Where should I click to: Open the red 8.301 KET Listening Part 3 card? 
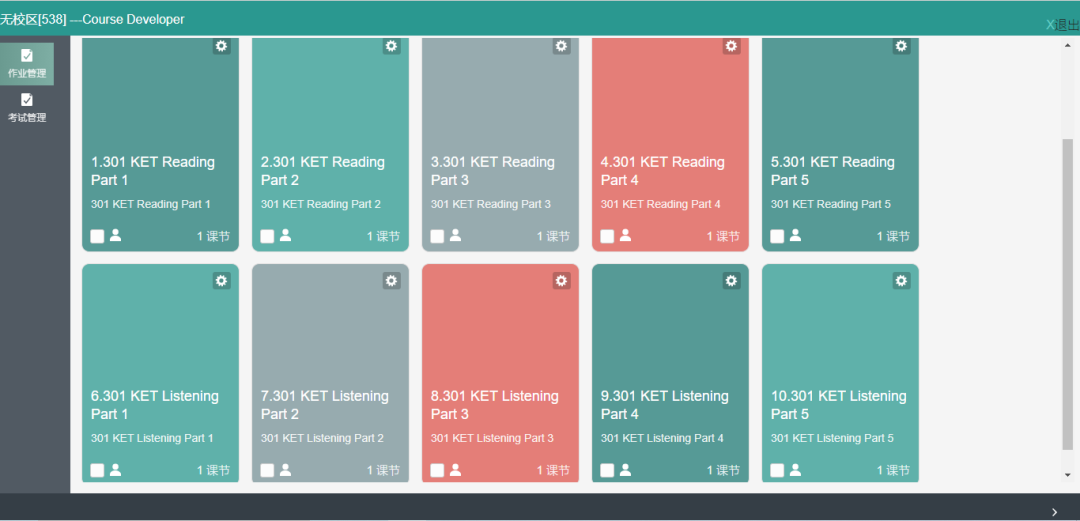coord(500,373)
